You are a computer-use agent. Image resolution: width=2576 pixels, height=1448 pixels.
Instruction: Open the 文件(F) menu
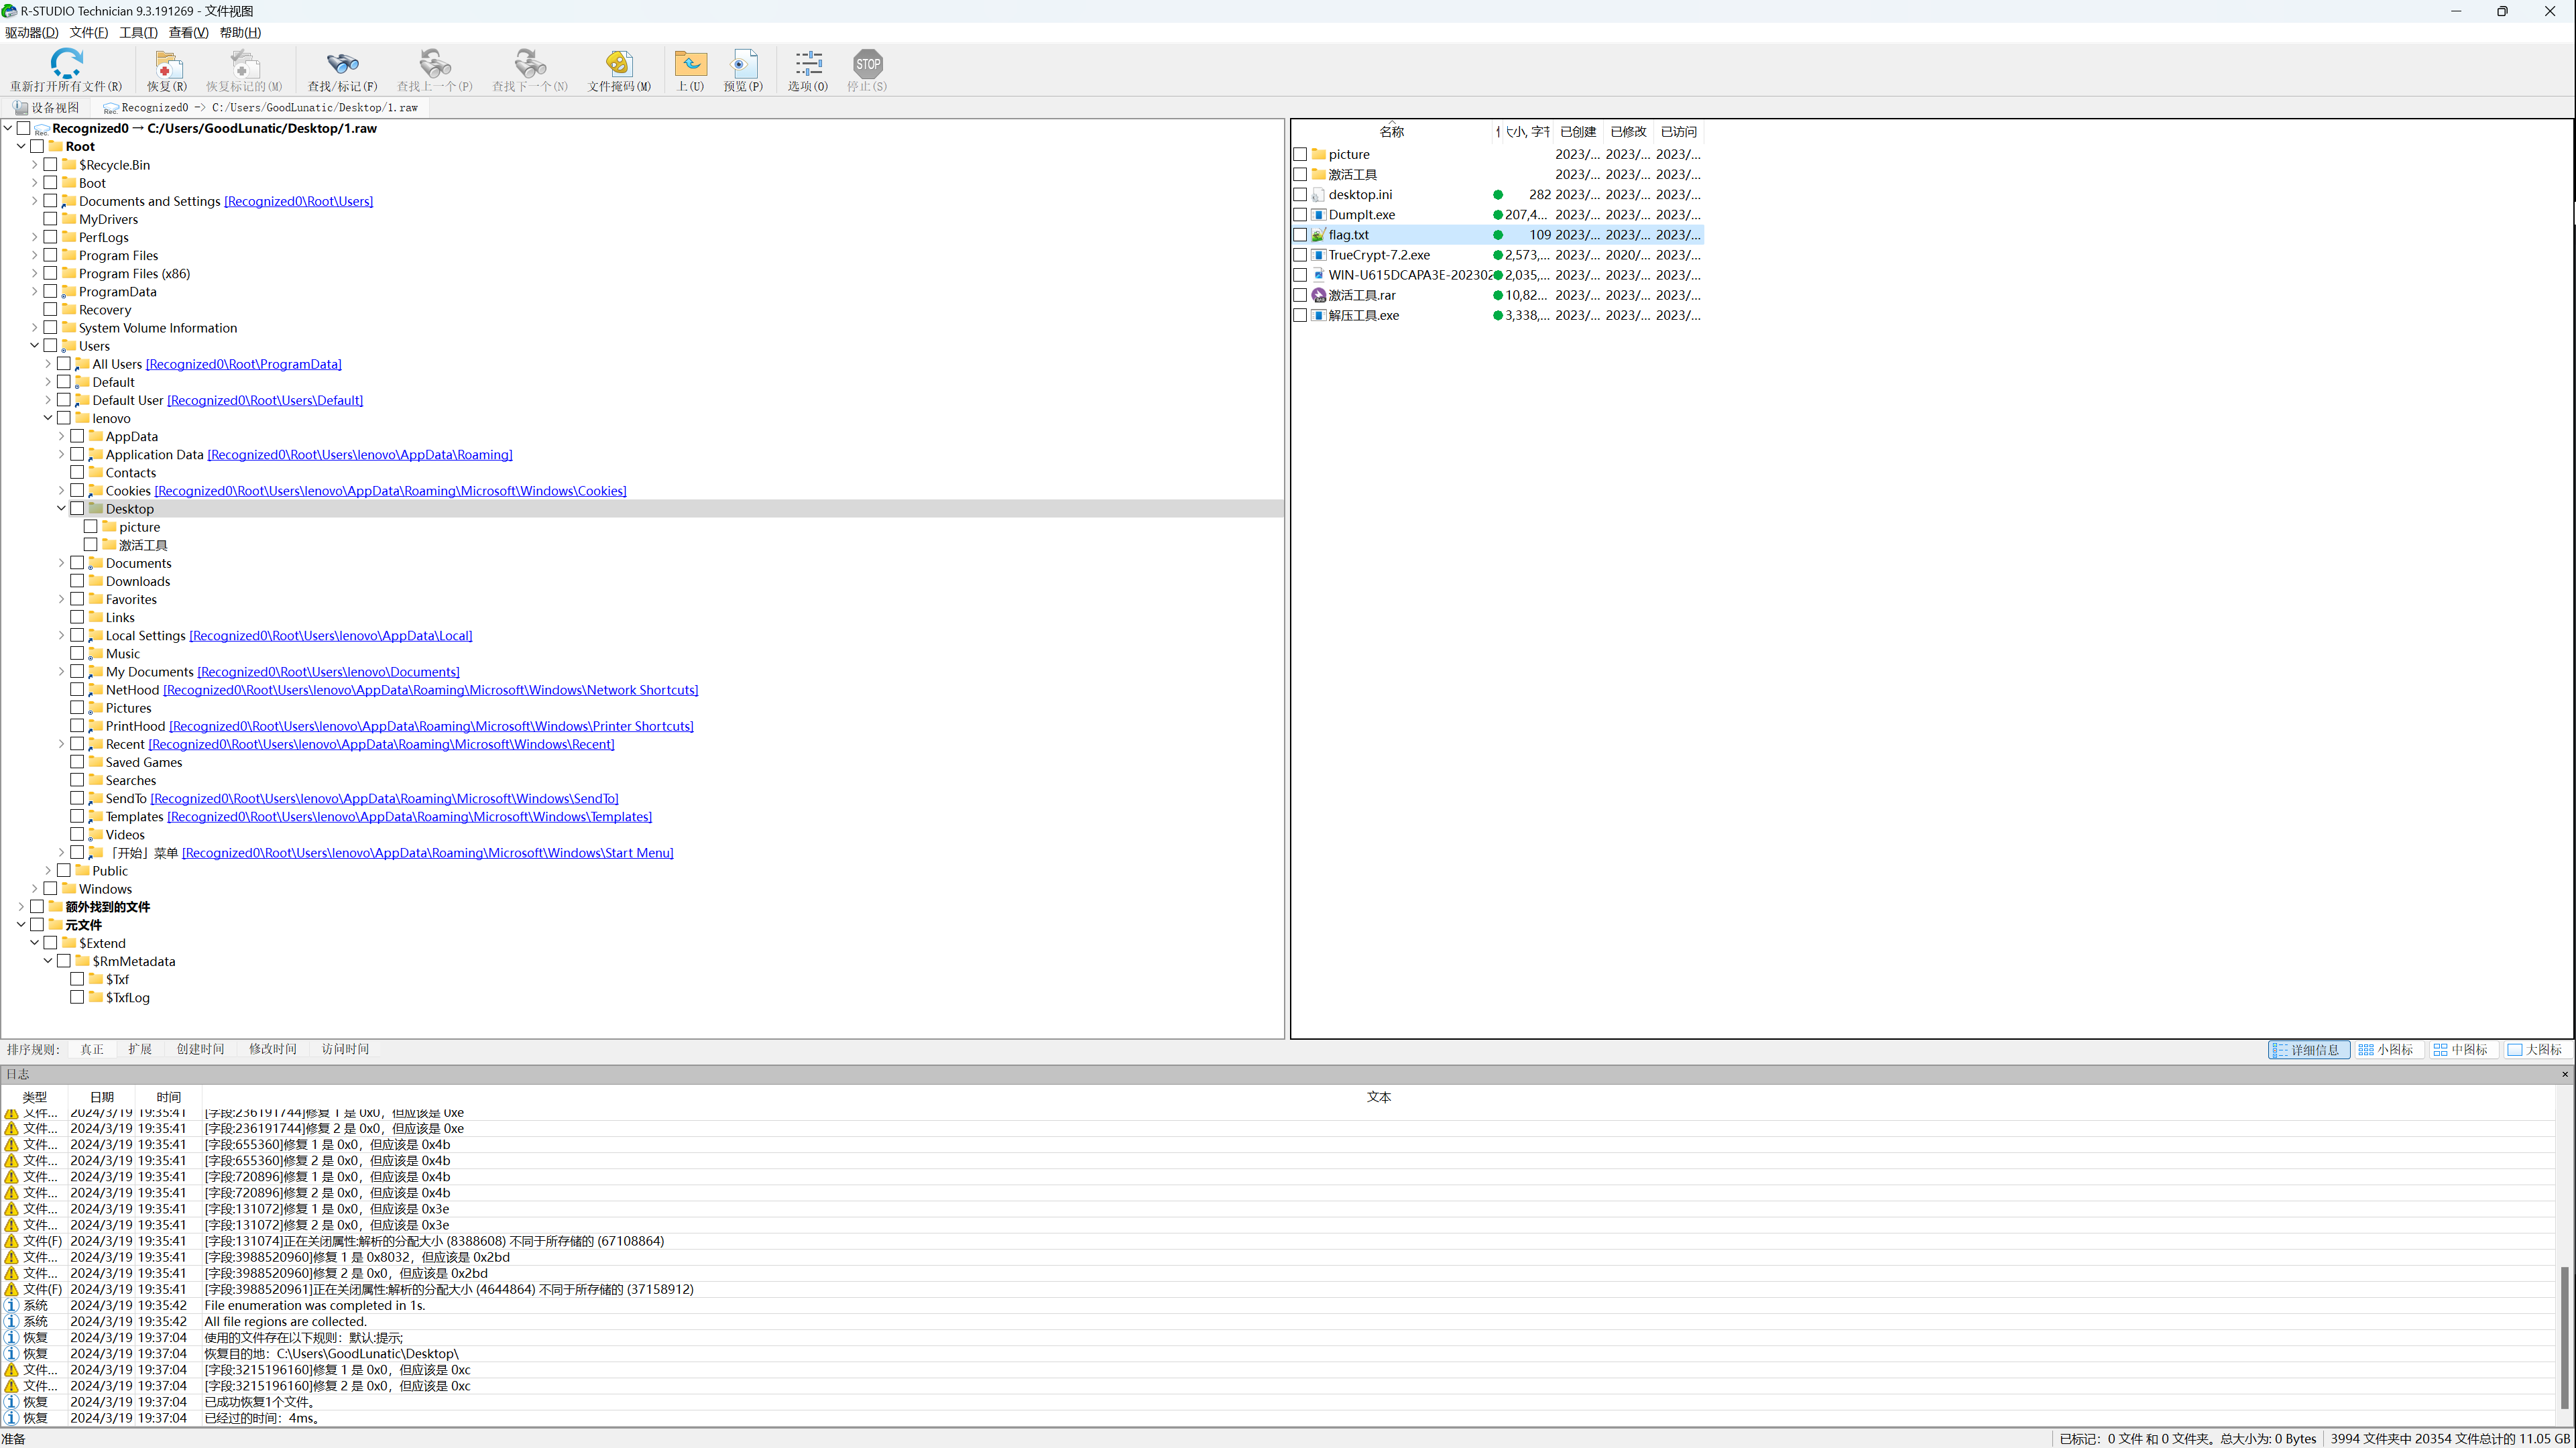click(x=89, y=32)
